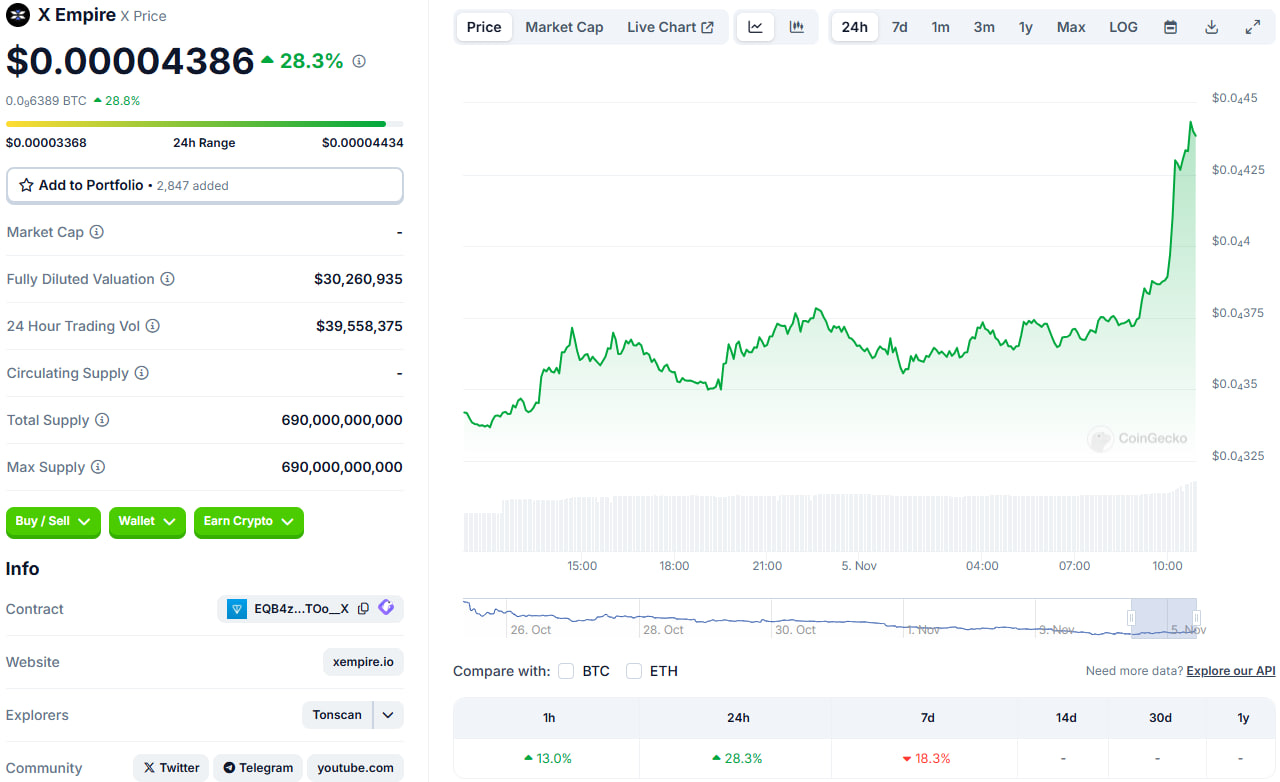This screenshot has height=782, width=1280.
Task: Select the 1y time range
Action: coord(1026,27)
